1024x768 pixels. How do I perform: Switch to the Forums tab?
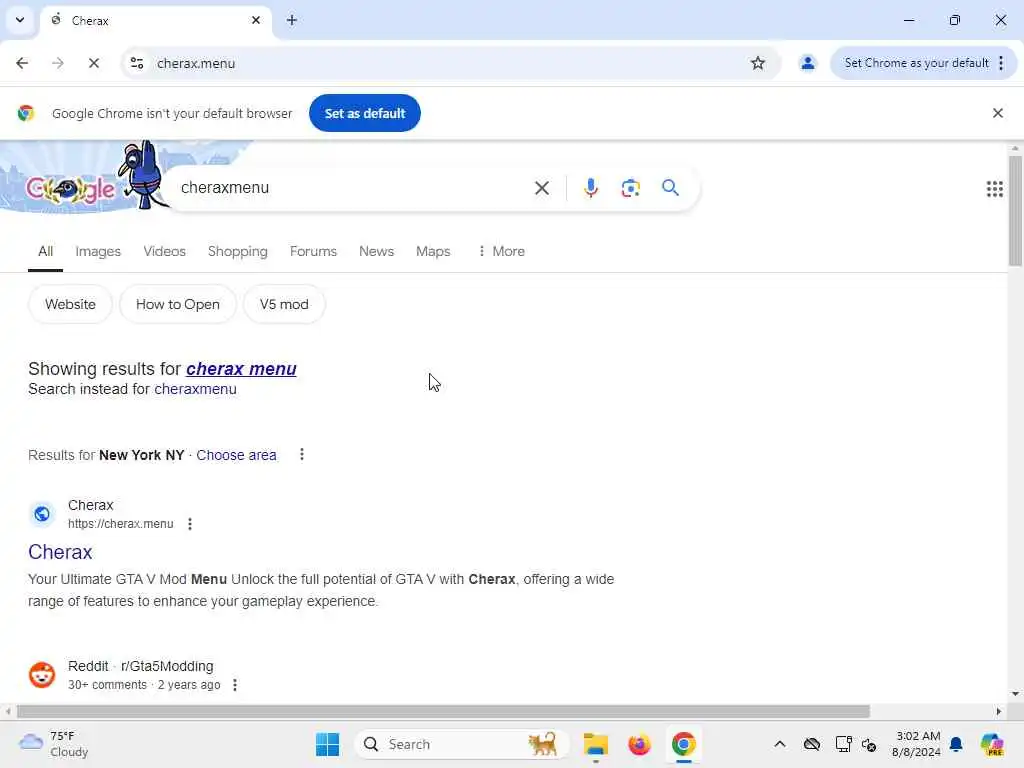tap(313, 251)
